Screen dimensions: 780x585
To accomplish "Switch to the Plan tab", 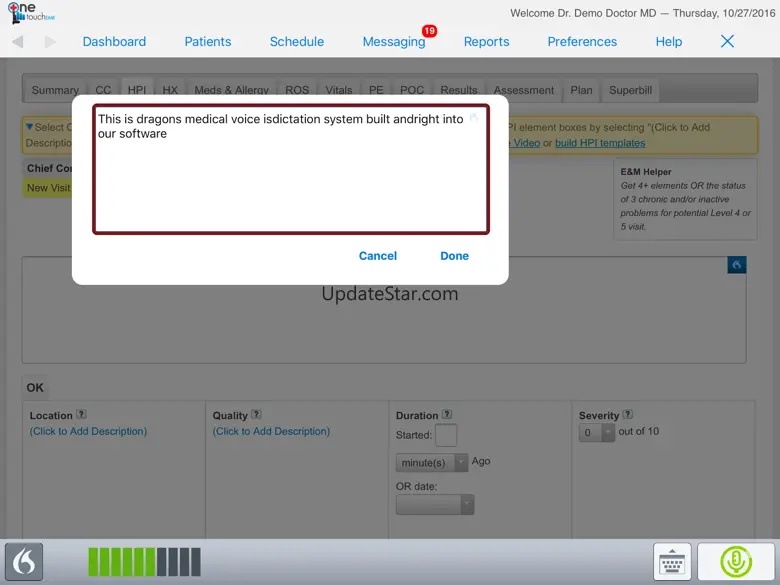I will click(581, 90).
